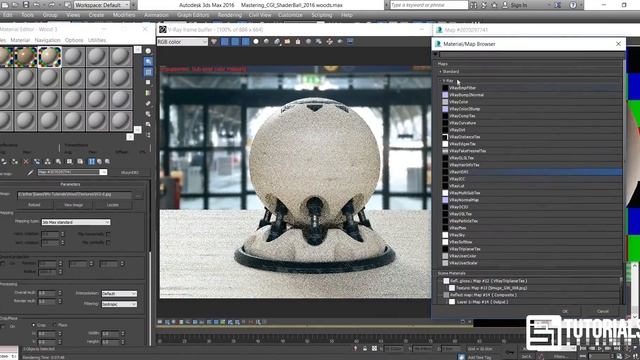Screen dimensions: 640x360
Task: Click the green channel button in V-Ray frame buffer
Action: point(235,42)
